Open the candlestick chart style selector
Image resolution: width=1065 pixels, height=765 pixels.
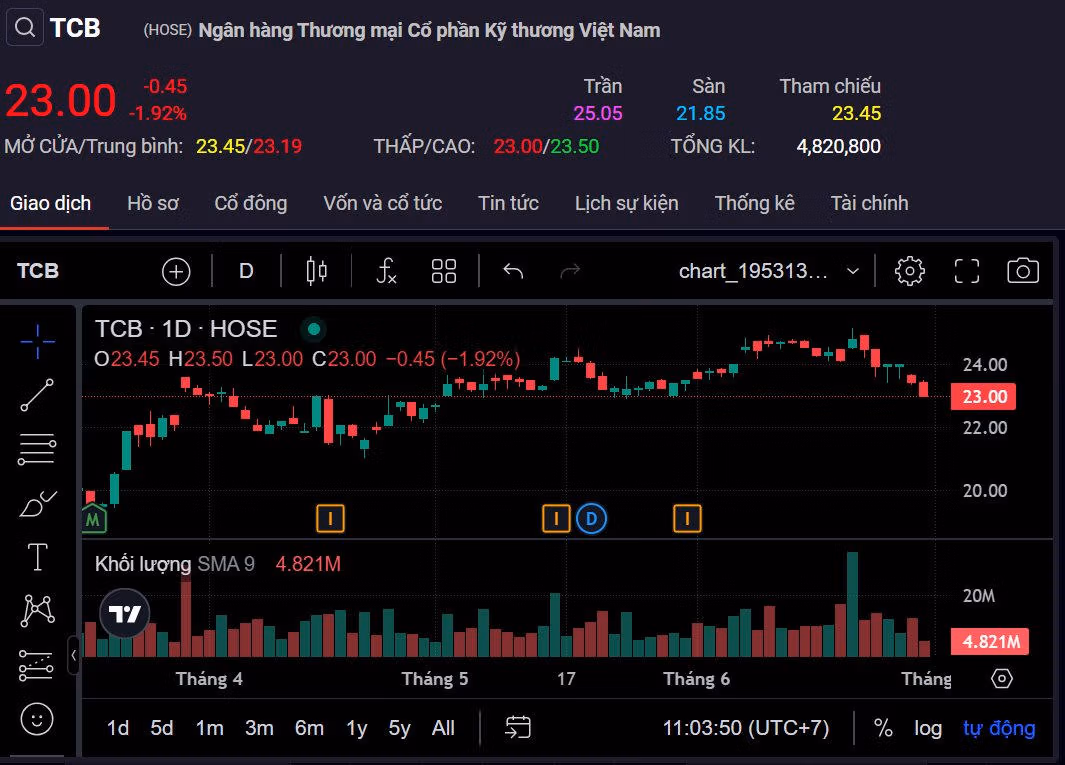317,271
